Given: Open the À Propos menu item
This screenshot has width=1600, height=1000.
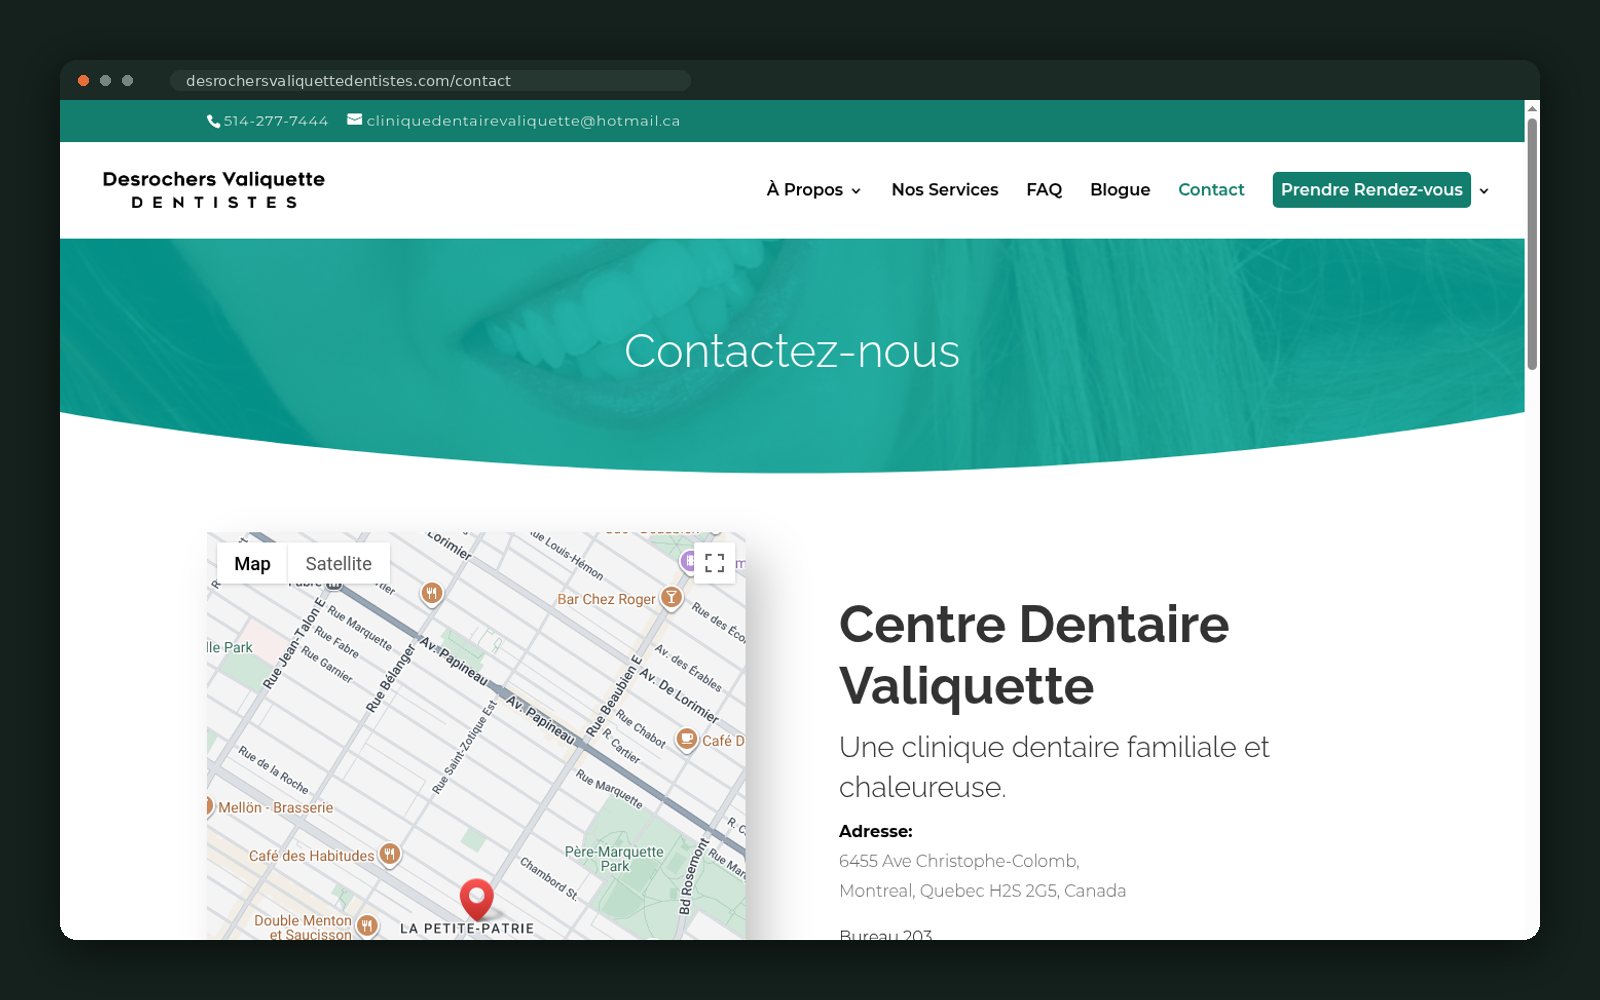Looking at the screenshot, I should click(x=805, y=190).
